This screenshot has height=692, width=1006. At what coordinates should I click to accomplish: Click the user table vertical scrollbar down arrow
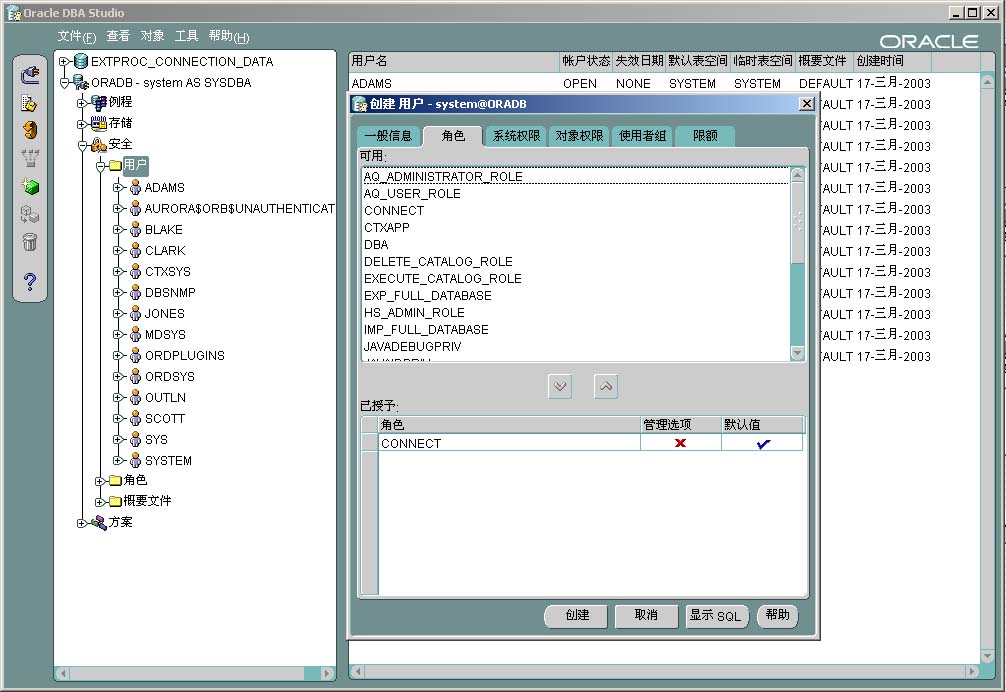coord(987,657)
